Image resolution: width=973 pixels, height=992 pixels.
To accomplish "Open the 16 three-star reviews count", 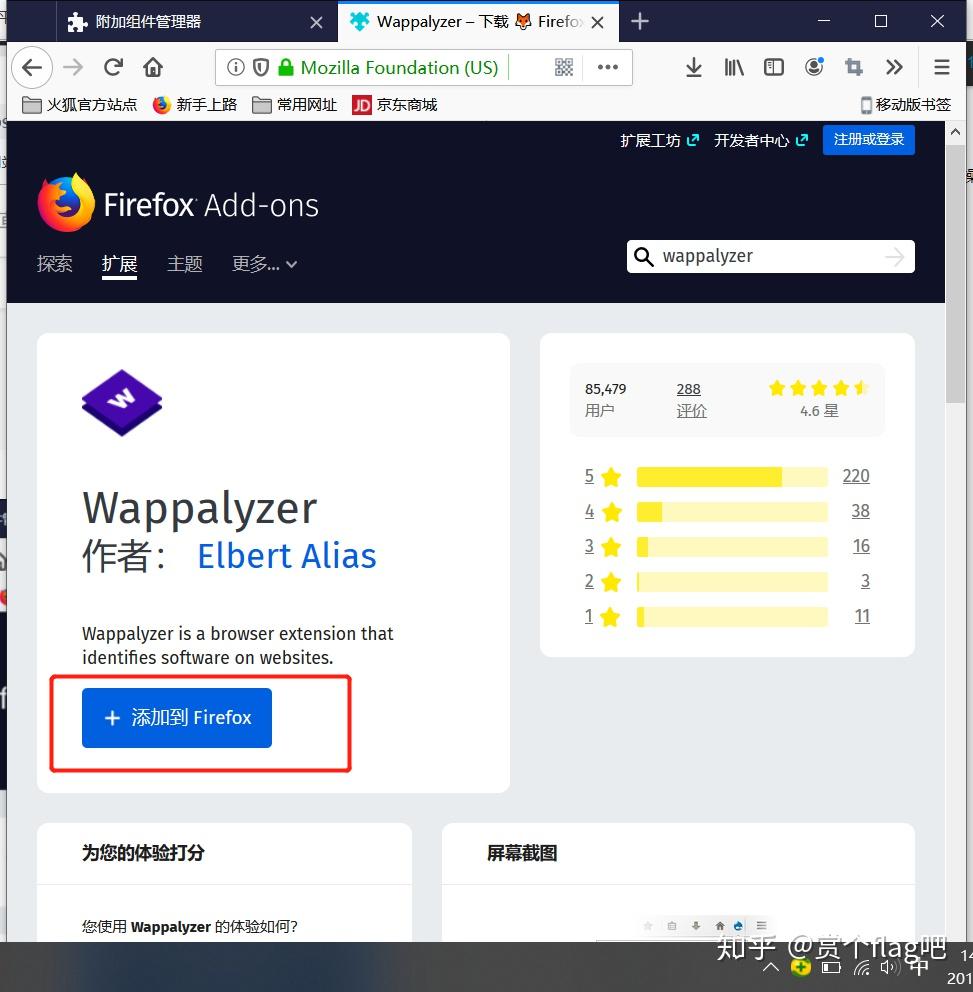I will click(861, 545).
